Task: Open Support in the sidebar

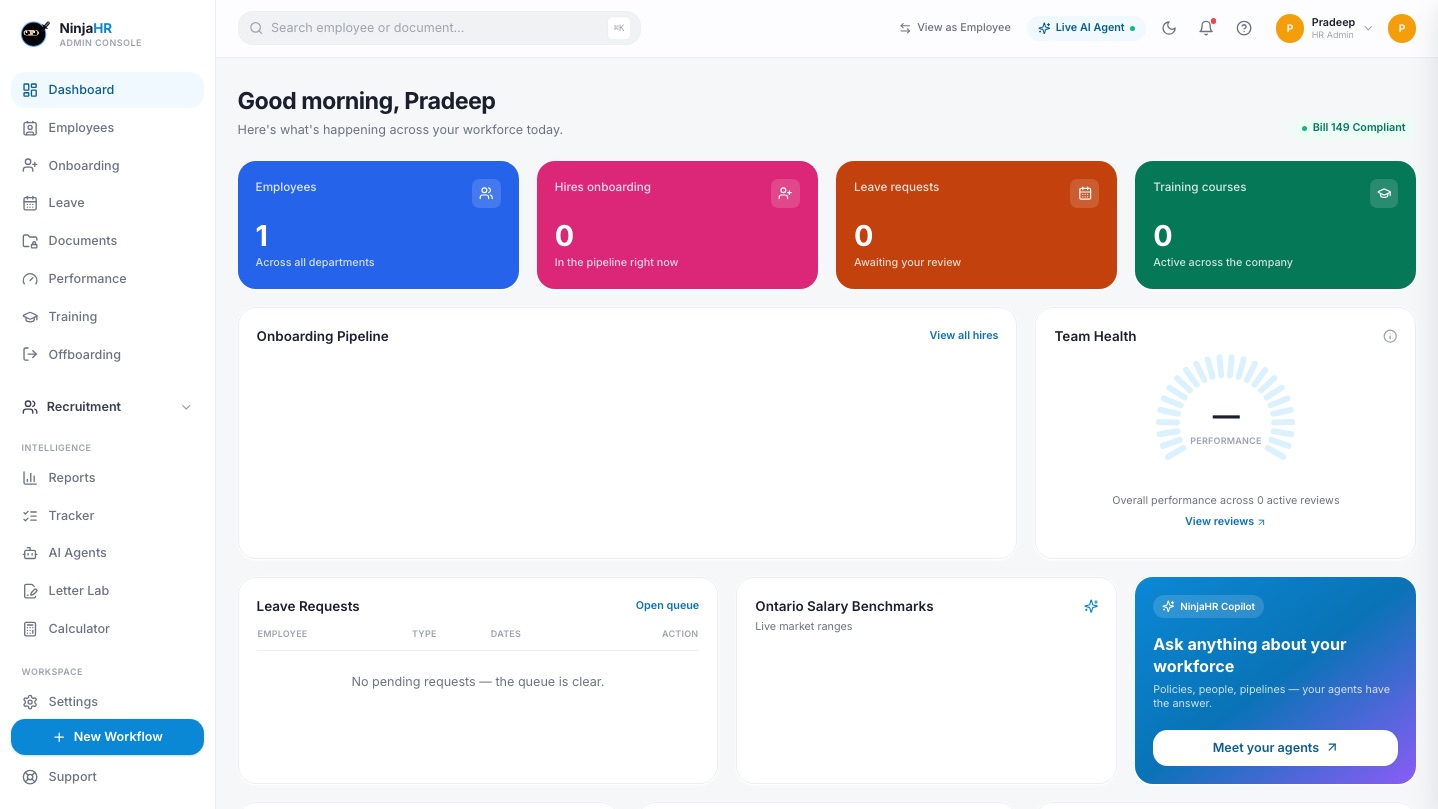Action: click(107, 777)
